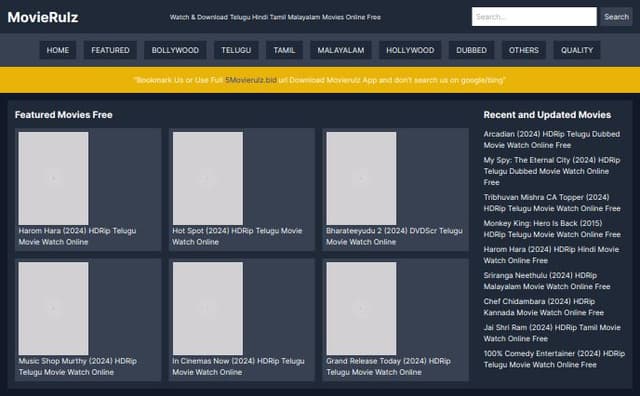Click the 5Movierulz.bid link in banner

point(251,80)
